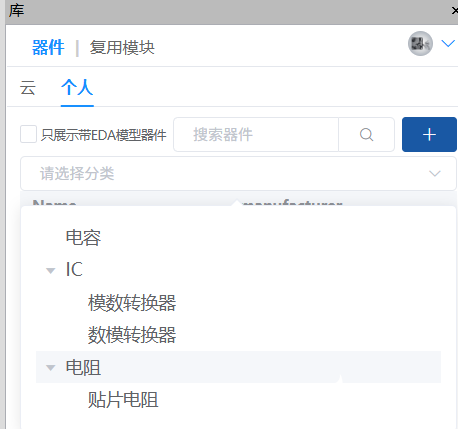Image resolution: width=458 pixels, height=429 pixels.
Task: Select 贴片电阻 subcategory
Action: tap(123, 400)
